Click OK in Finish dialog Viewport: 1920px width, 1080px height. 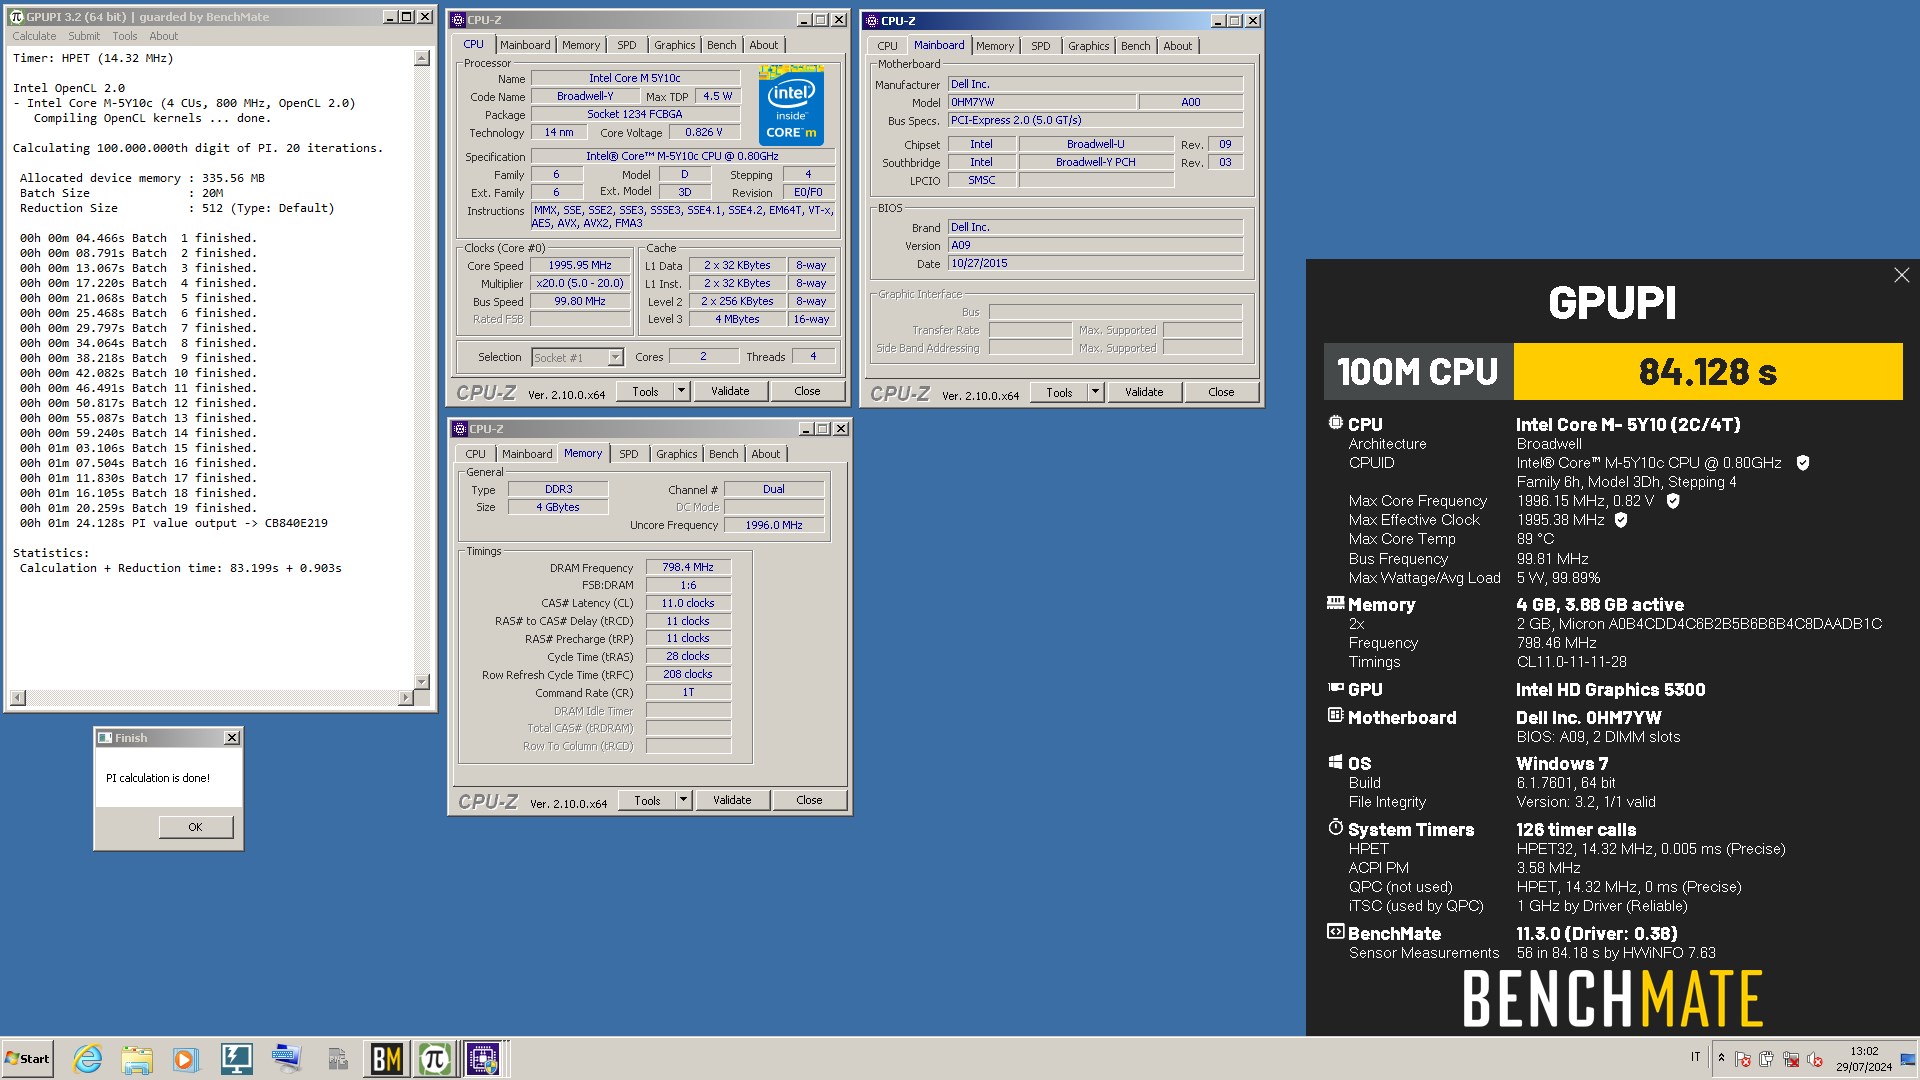click(x=195, y=827)
